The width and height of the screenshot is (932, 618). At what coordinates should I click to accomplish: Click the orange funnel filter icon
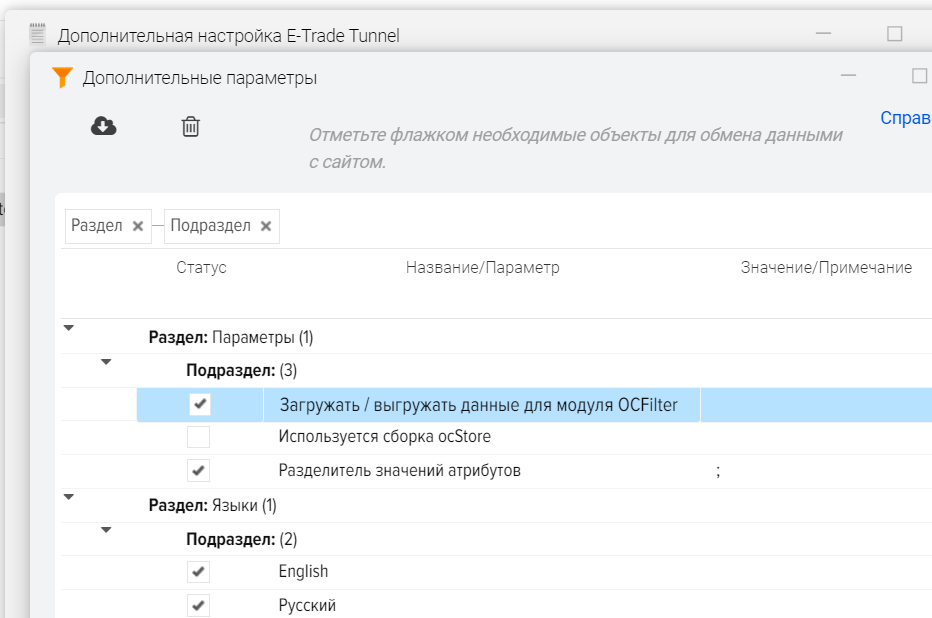62,78
